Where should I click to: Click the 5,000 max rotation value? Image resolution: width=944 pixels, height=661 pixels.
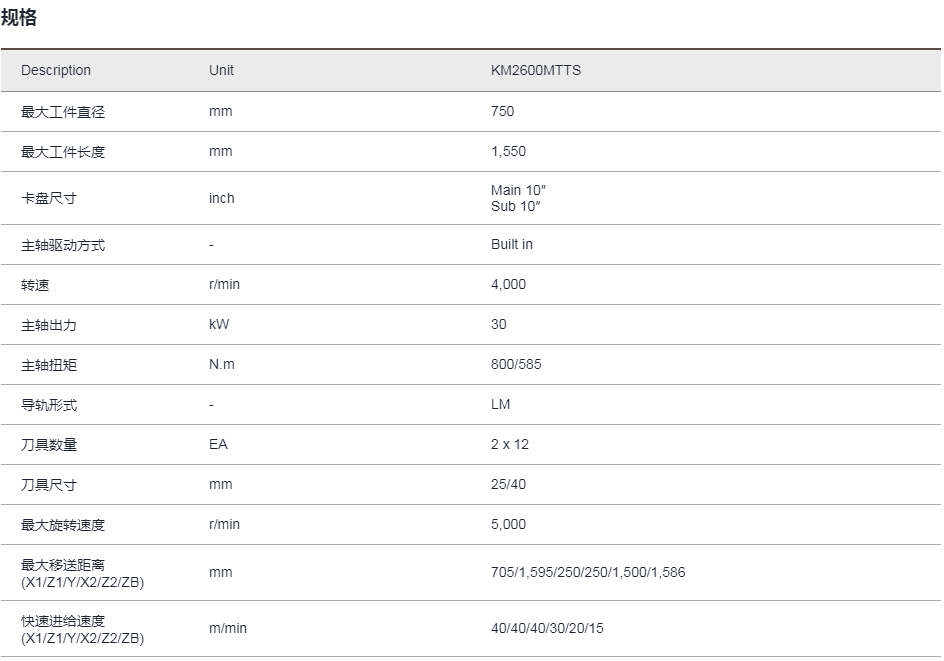pos(508,524)
